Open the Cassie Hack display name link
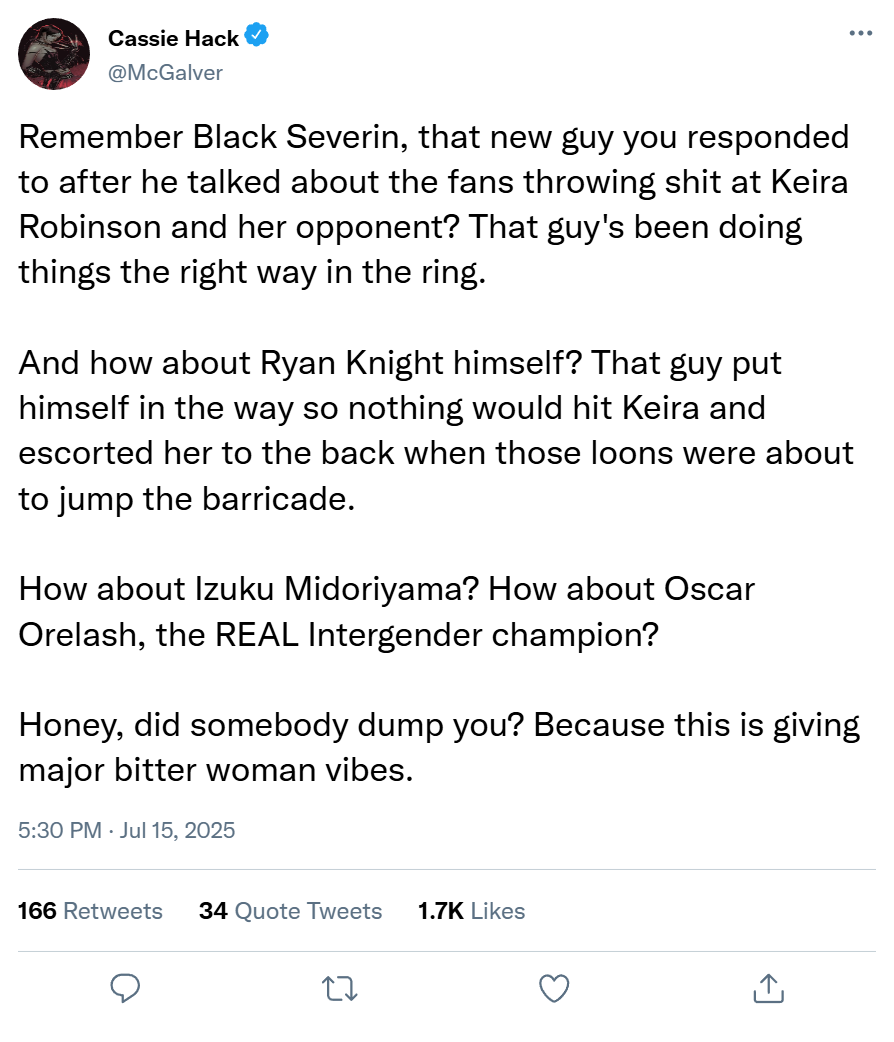 tap(173, 39)
